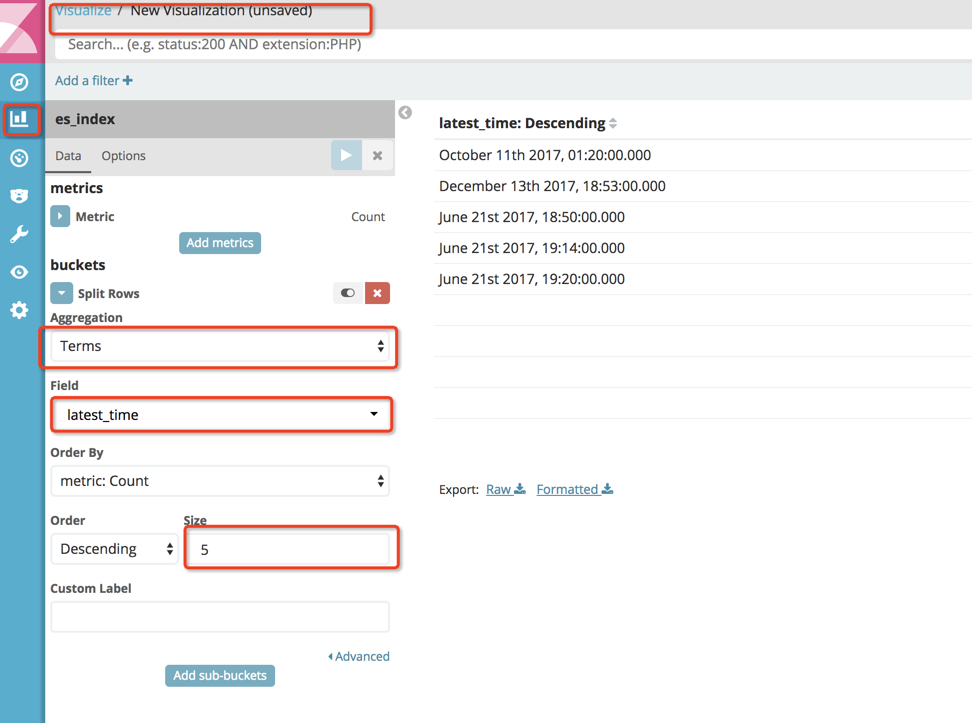
Task: Open Dev Tools wrench icon
Action: 19,234
